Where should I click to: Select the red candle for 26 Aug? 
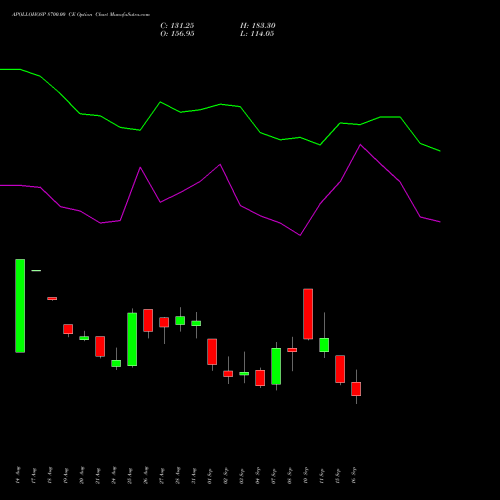(x=148, y=320)
